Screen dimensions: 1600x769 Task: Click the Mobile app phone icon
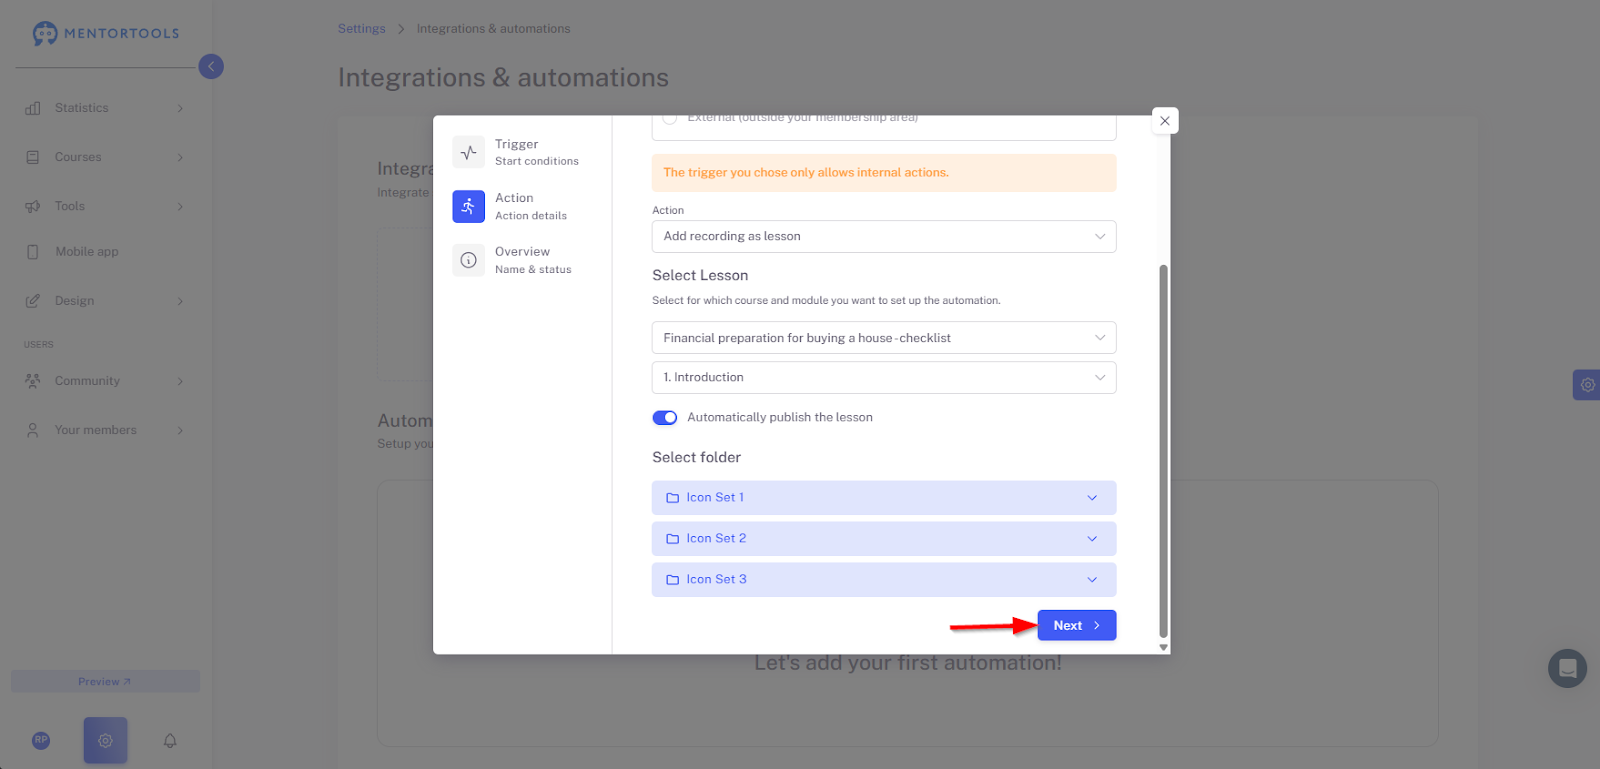pos(33,252)
